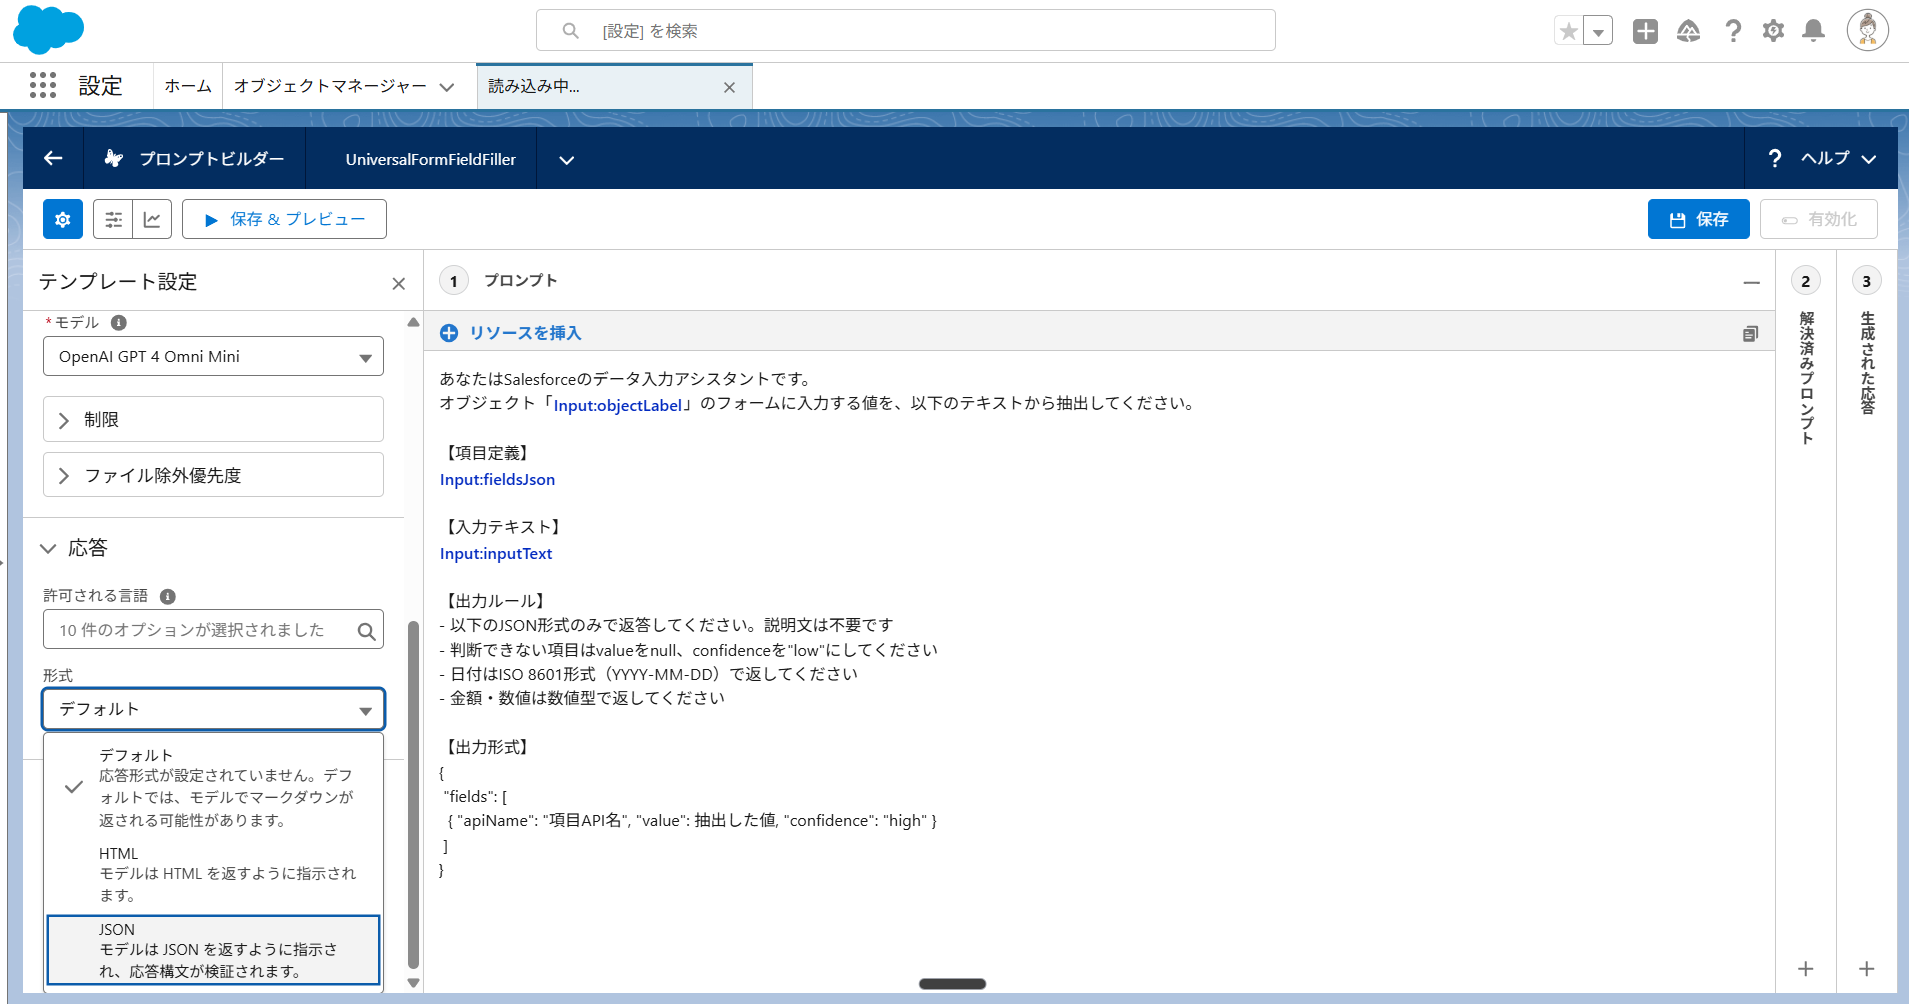Viewport: 1909px width, 1004px height.
Task: Select the HTML response format option
Action: point(213,873)
